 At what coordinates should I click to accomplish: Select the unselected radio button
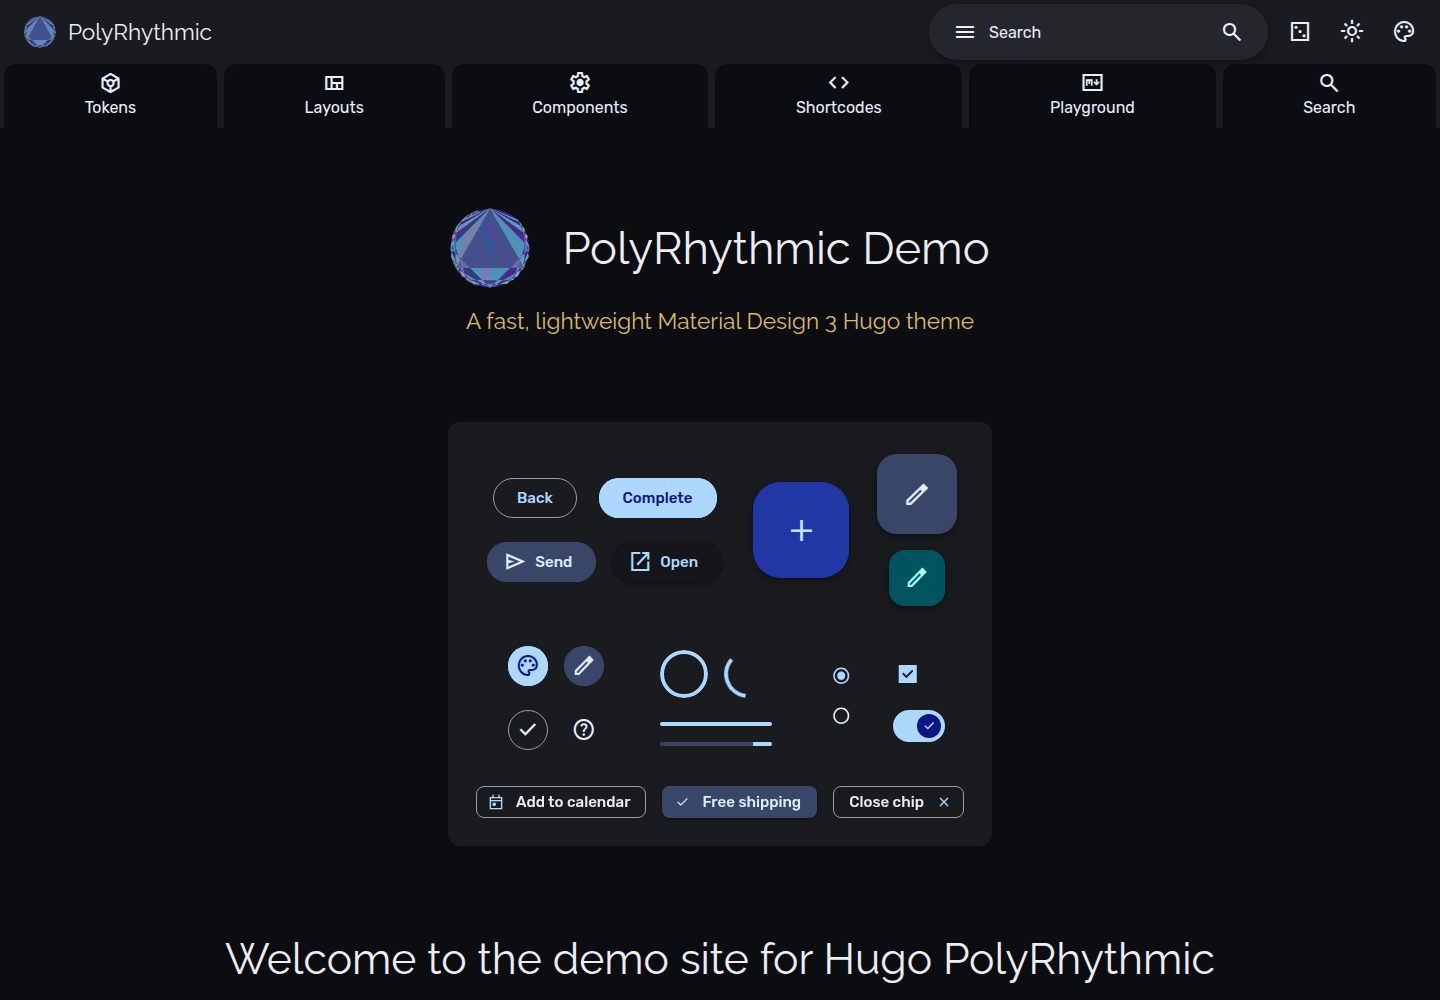pos(841,716)
